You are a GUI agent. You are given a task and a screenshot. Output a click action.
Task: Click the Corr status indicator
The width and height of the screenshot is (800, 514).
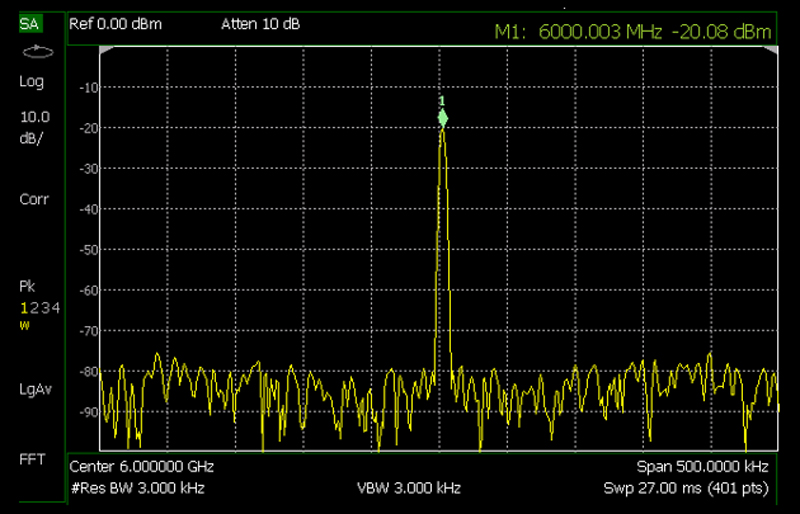(34, 199)
